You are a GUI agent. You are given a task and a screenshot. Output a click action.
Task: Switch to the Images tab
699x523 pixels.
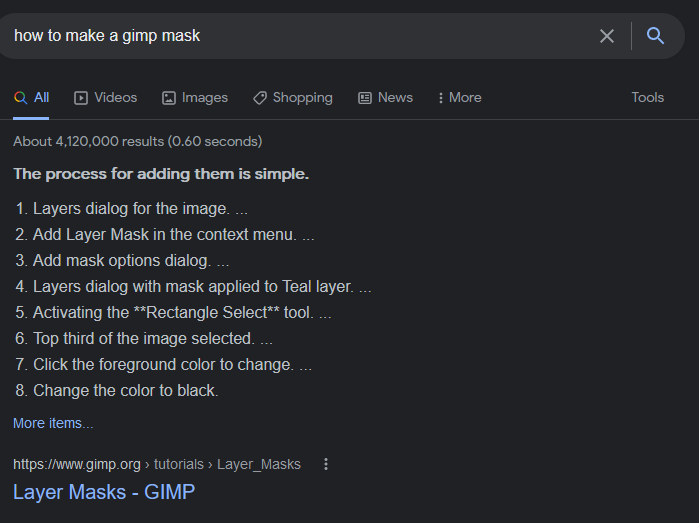(195, 98)
